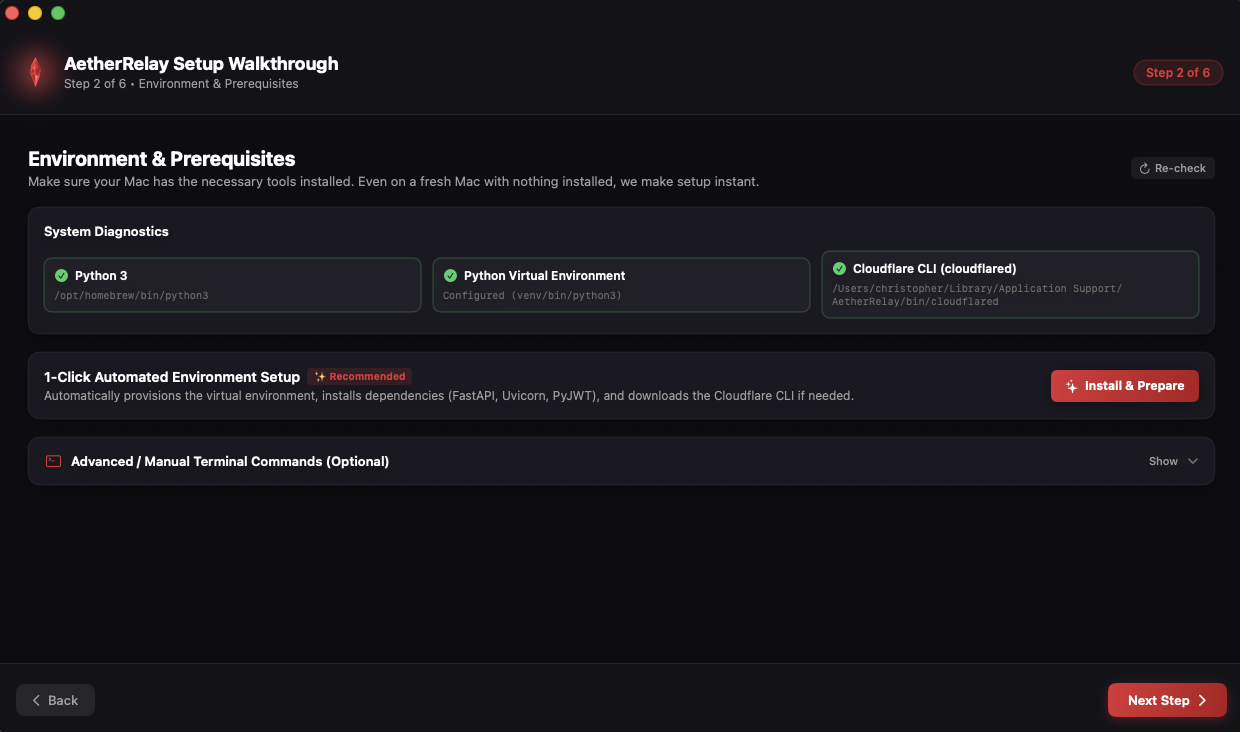
Task: Click the automatic provisioning description text
Action: (x=449, y=396)
